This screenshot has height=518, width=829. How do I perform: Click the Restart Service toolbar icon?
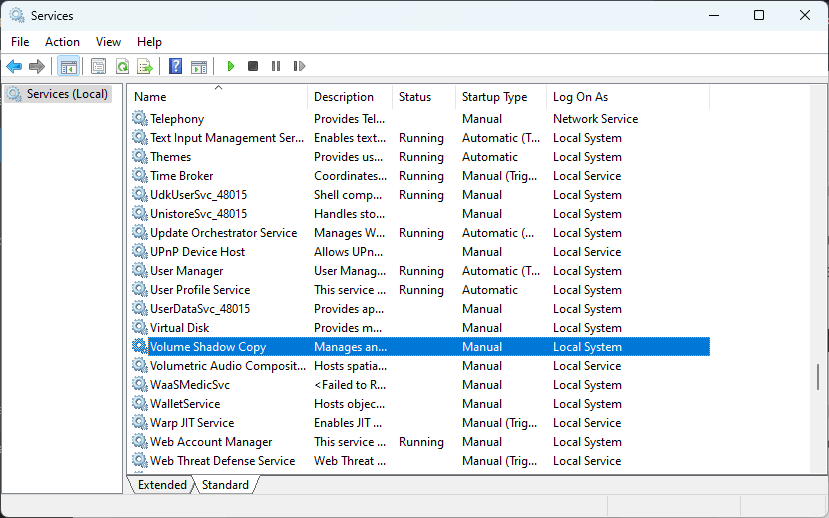299,66
